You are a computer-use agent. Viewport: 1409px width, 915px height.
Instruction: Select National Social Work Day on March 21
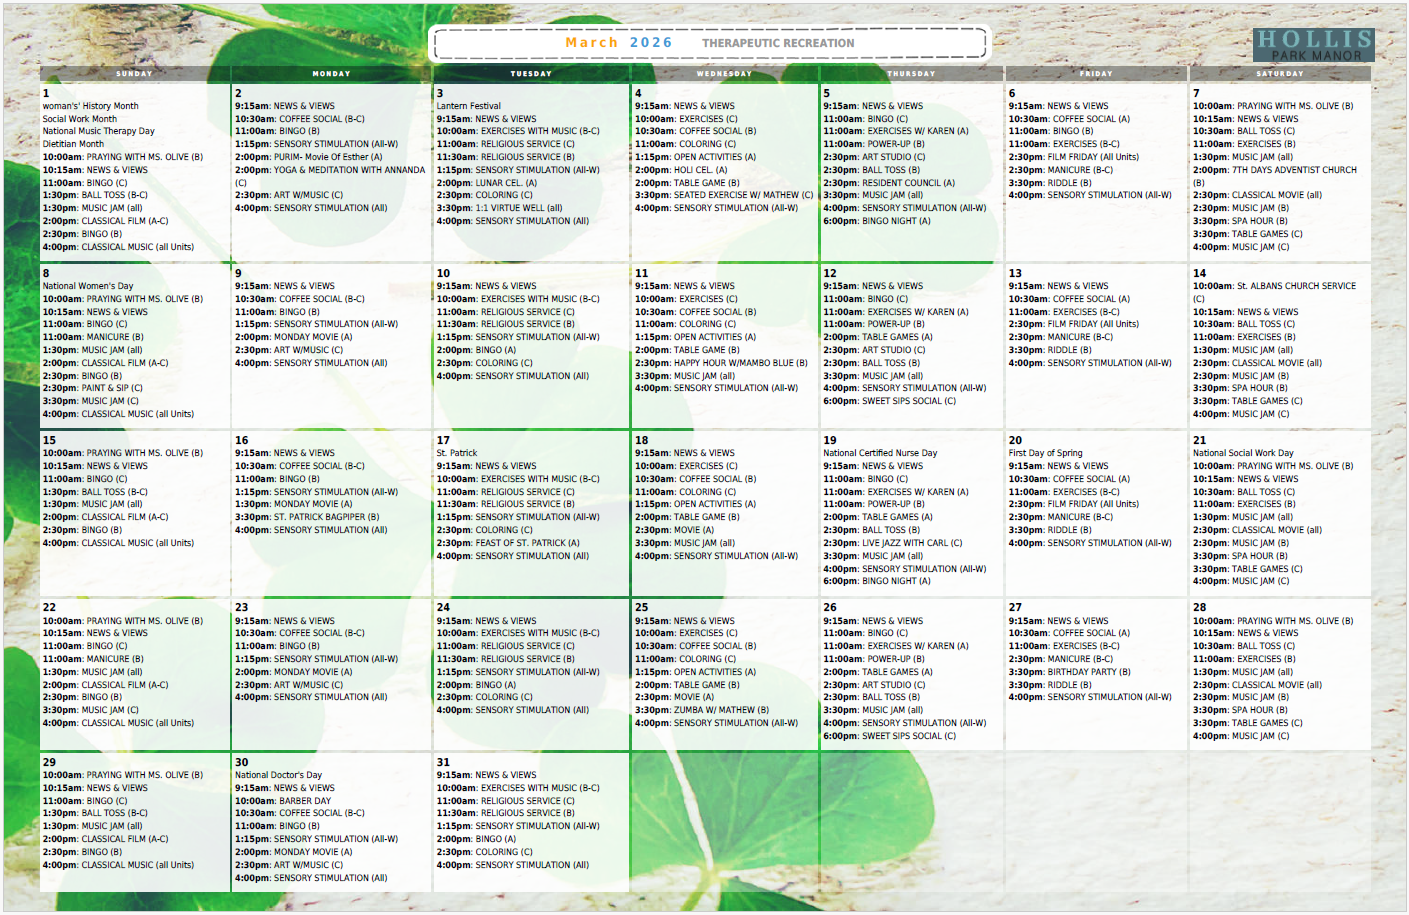(x=1242, y=452)
